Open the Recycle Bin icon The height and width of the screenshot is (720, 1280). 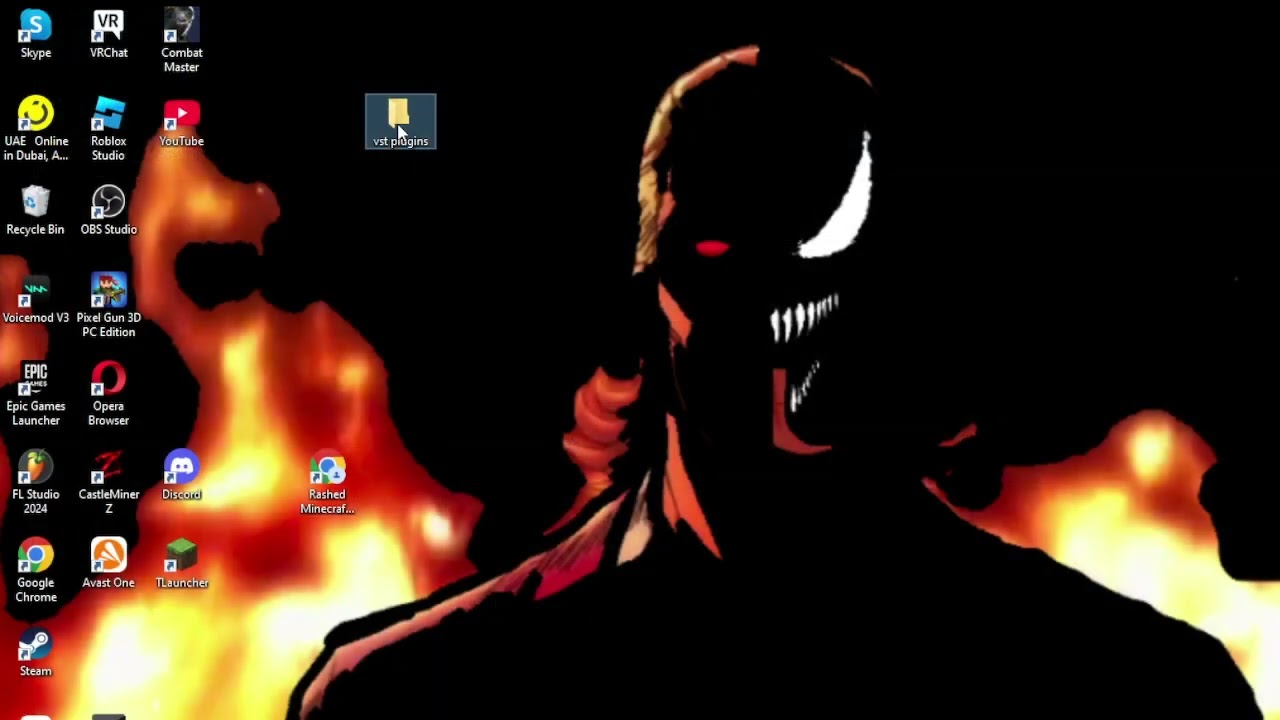tap(35, 211)
